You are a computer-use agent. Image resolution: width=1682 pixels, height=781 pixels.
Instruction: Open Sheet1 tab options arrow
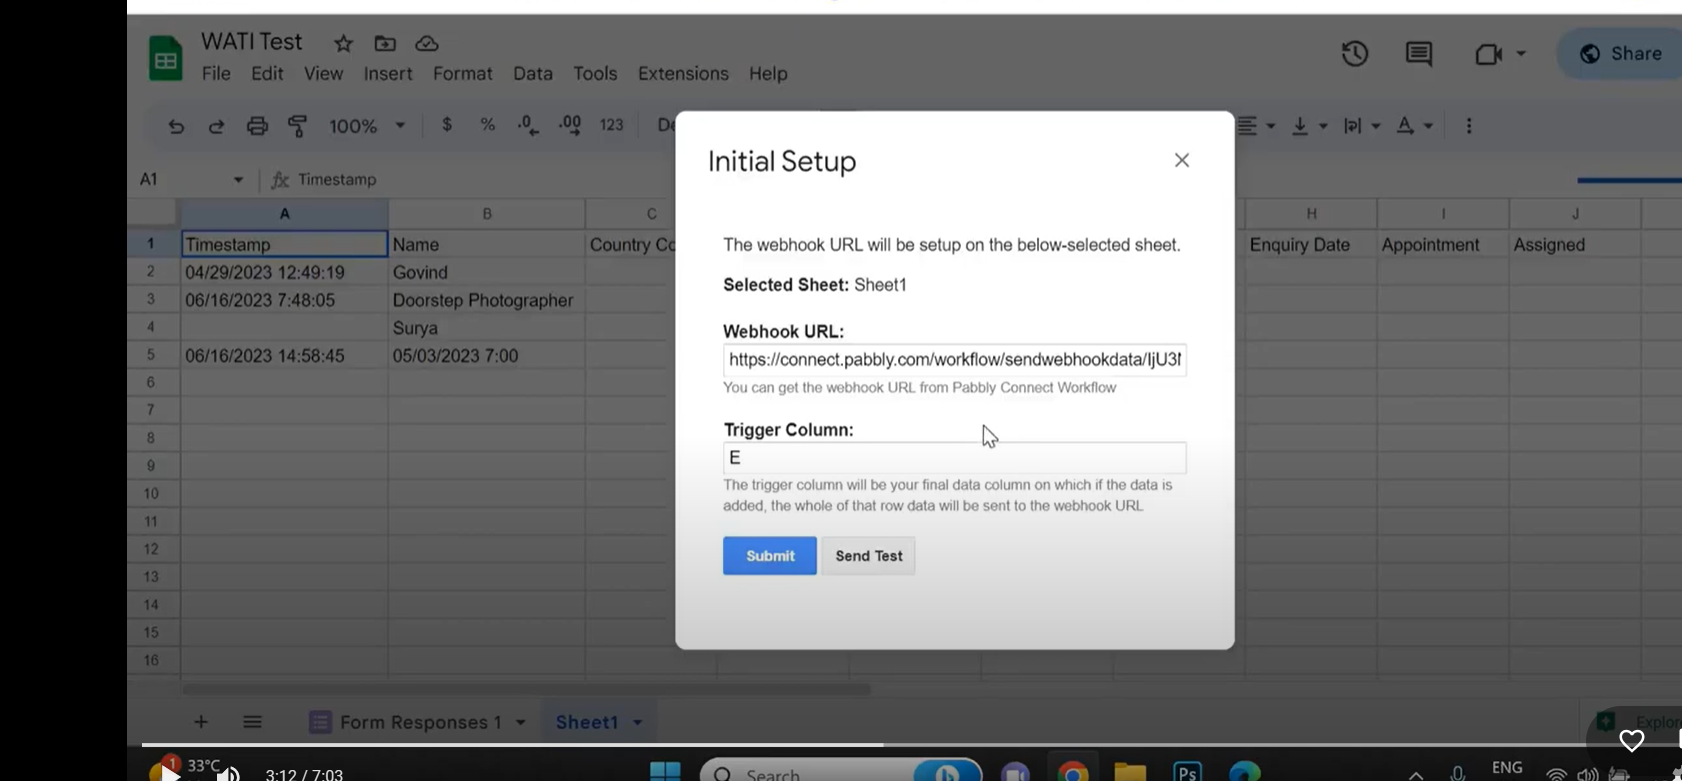point(638,722)
